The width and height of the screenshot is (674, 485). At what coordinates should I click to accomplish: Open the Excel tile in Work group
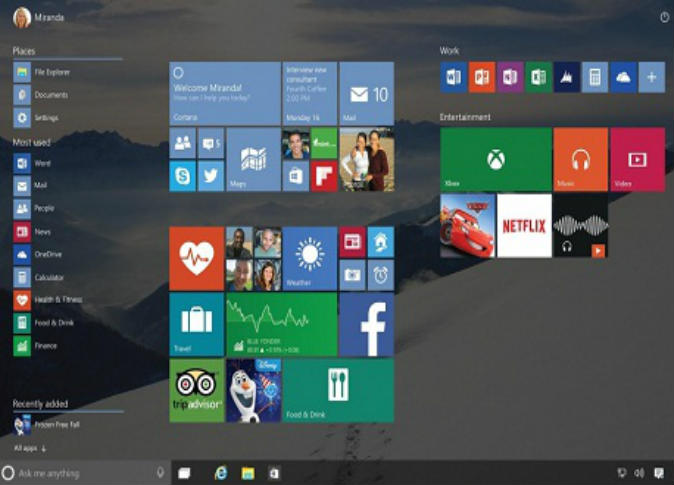[538, 77]
